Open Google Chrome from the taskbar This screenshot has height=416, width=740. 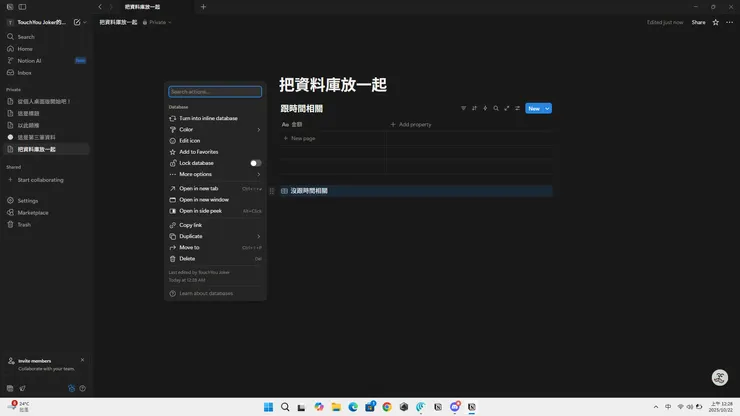(387, 407)
